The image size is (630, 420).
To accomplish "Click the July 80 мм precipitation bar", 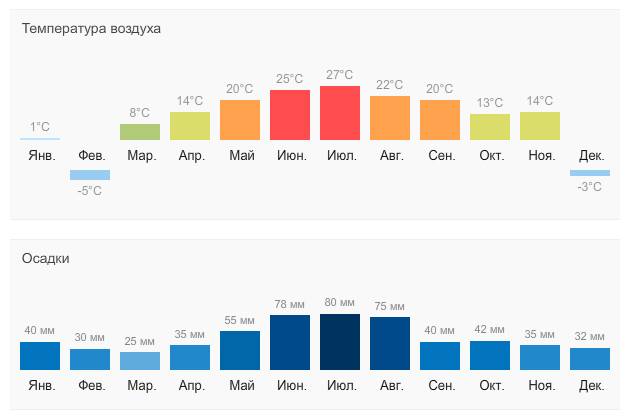I will 340,342.
